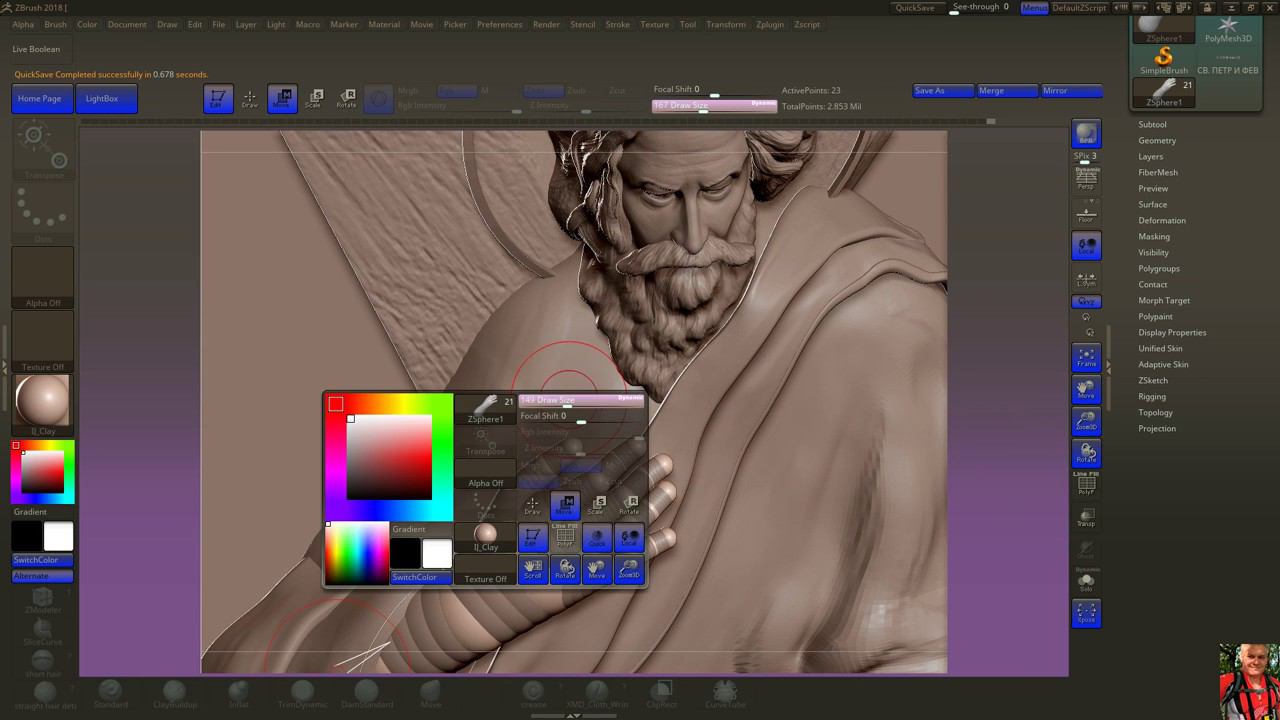Open the Brush menu
Screen dimensions: 1280x720
point(55,24)
